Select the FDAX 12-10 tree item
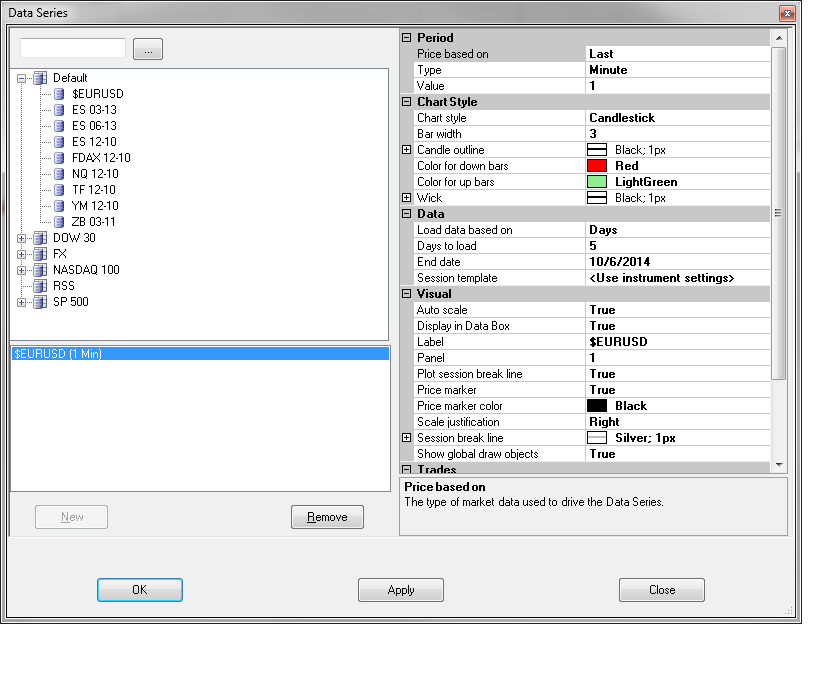Viewport: 834px width, 676px height. click(x=101, y=158)
